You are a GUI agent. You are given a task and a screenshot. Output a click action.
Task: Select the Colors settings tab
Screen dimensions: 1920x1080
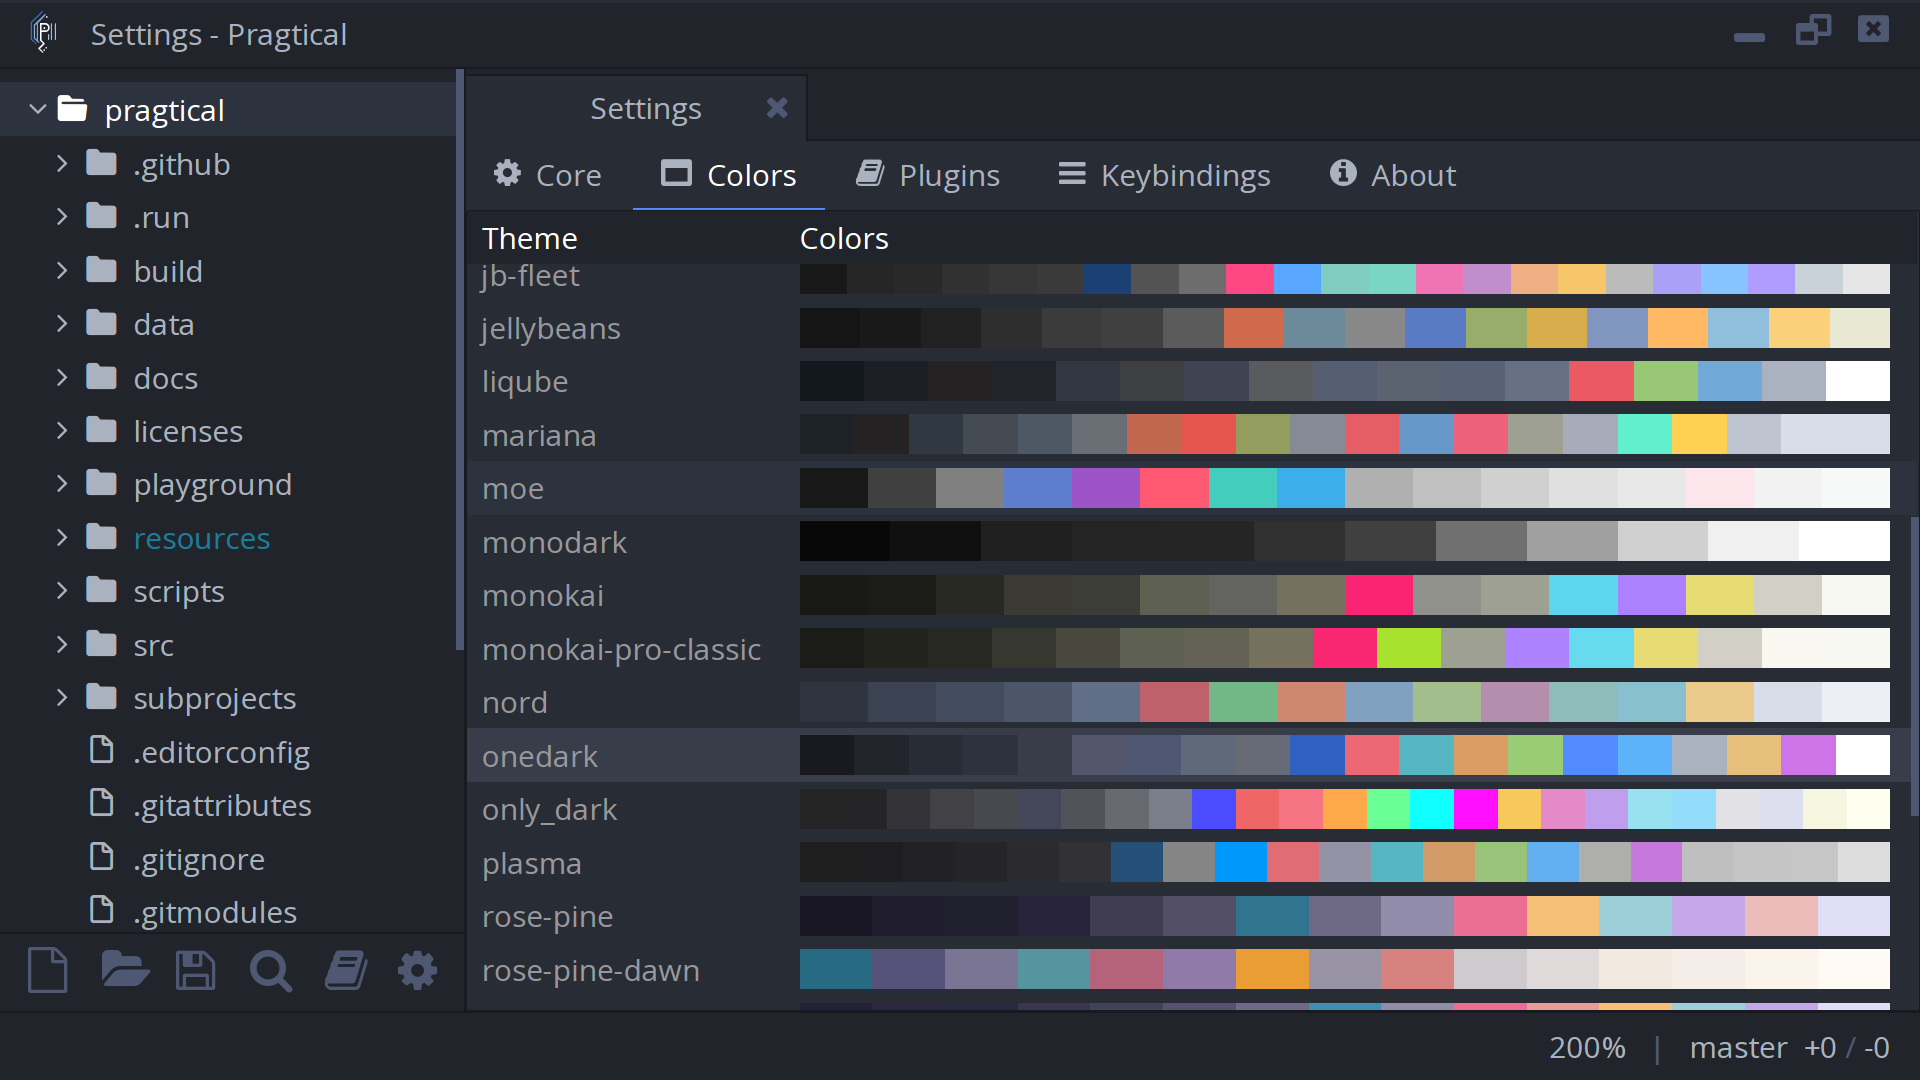[728, 175]
